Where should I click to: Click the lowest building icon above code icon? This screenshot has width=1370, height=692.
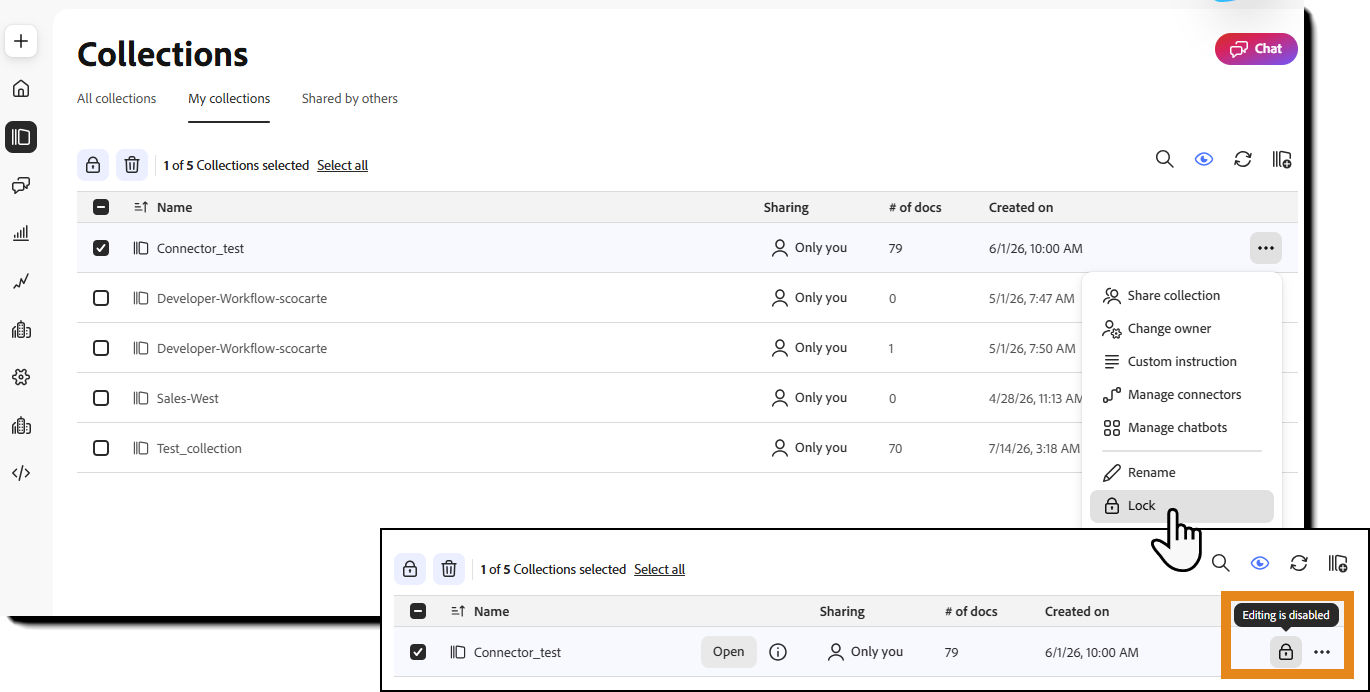21,425
